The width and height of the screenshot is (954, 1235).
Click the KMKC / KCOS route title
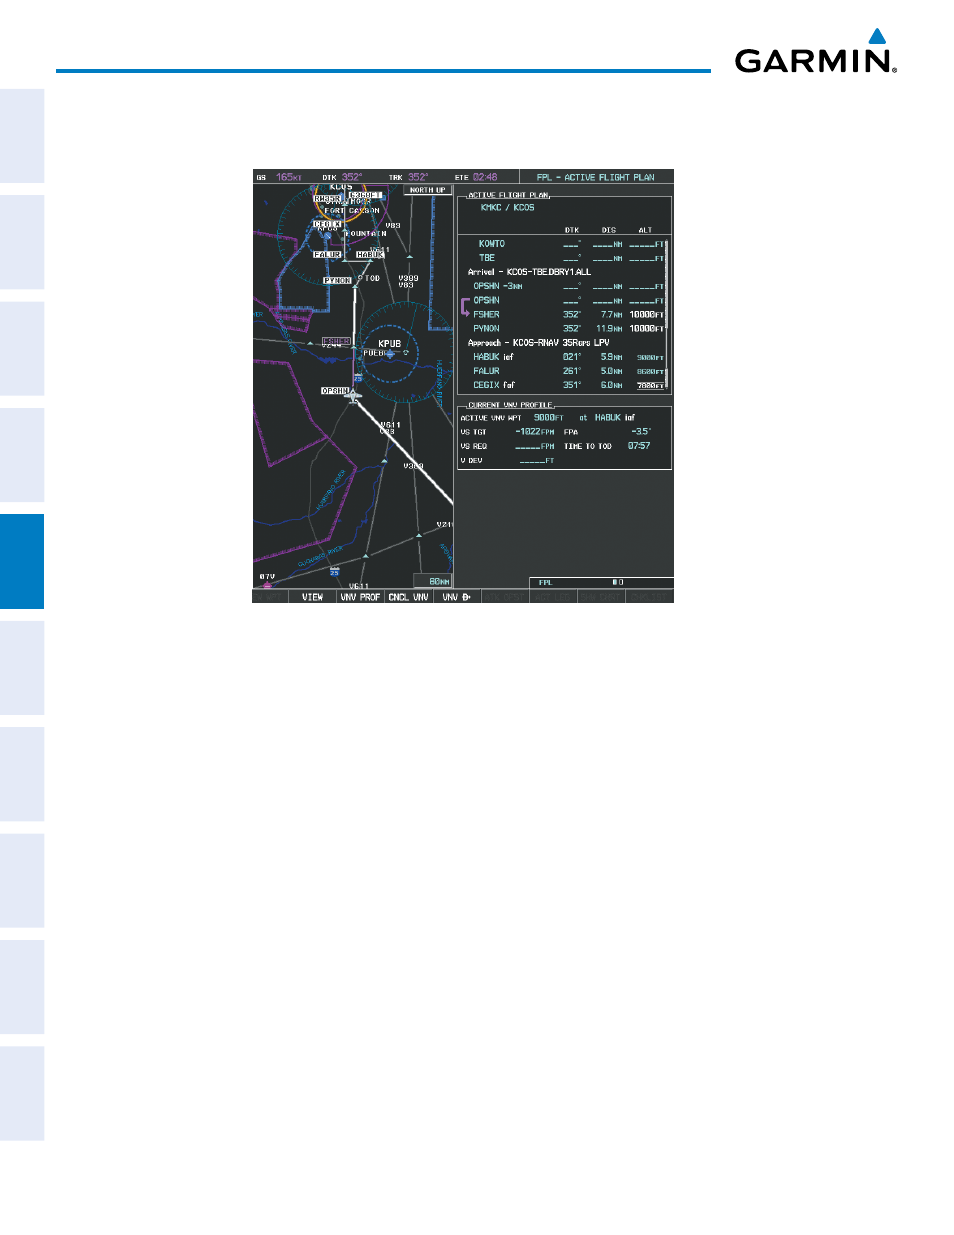point(507,208)
